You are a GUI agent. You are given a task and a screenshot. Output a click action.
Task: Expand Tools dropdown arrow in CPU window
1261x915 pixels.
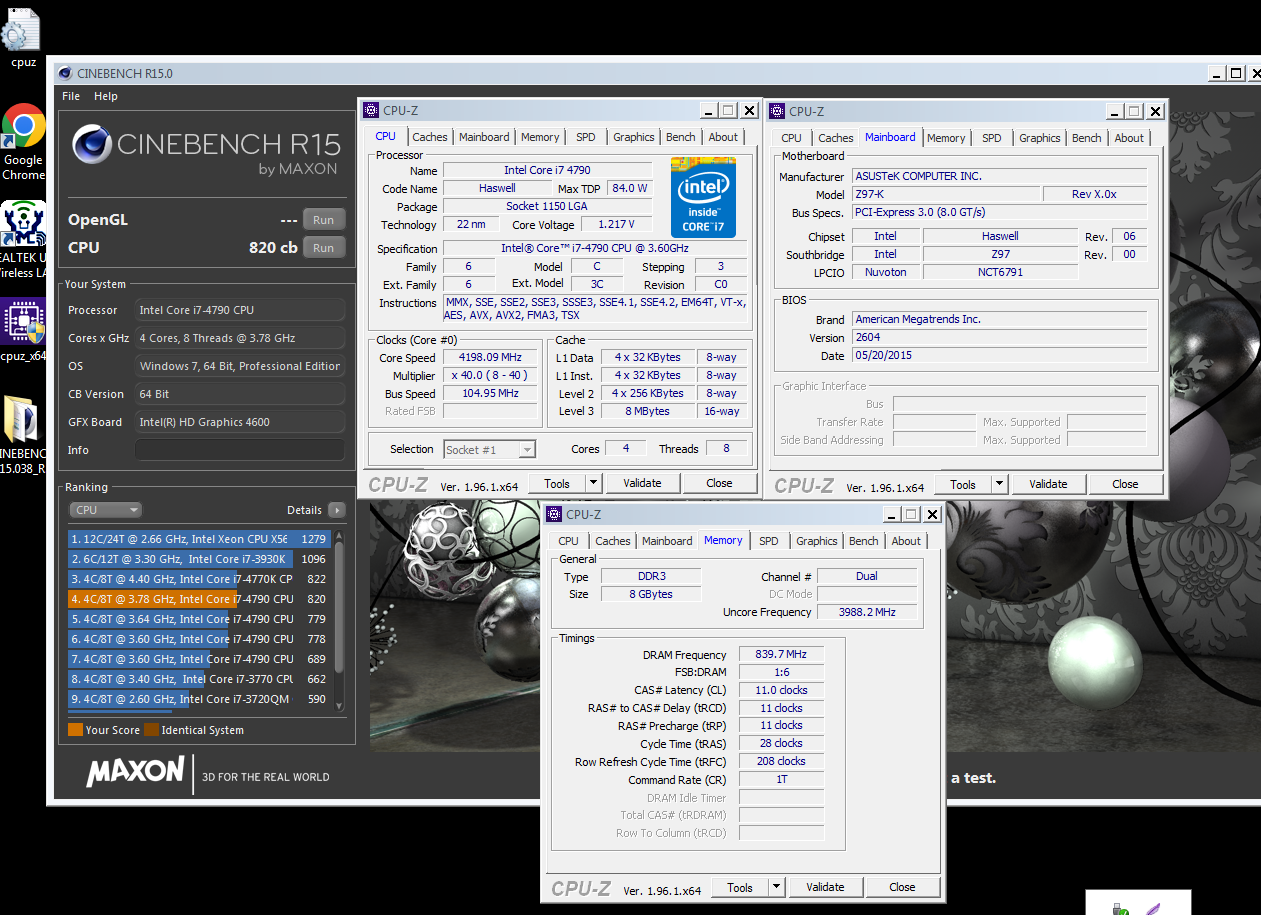click(x=593, y=483)
